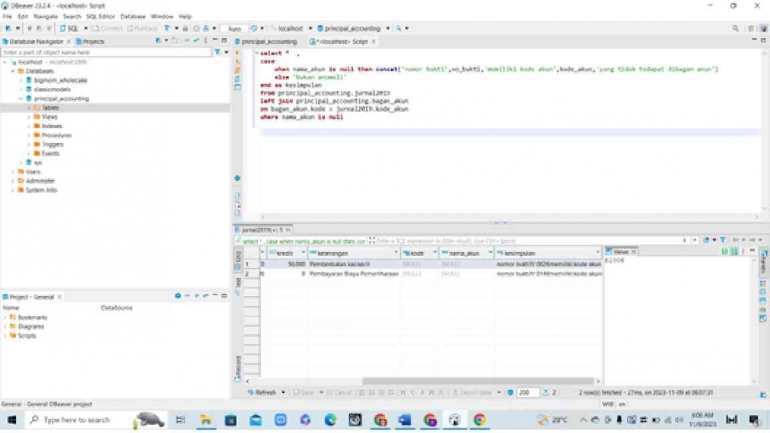Focus the object name filter field

pos(106,52)
